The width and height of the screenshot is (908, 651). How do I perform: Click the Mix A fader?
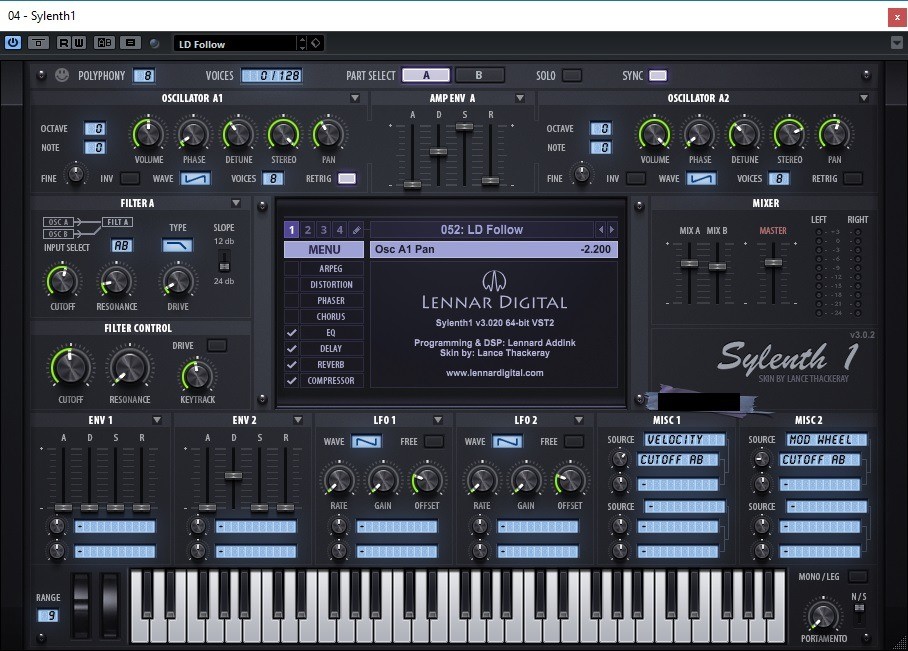click(x=689, y=264)
